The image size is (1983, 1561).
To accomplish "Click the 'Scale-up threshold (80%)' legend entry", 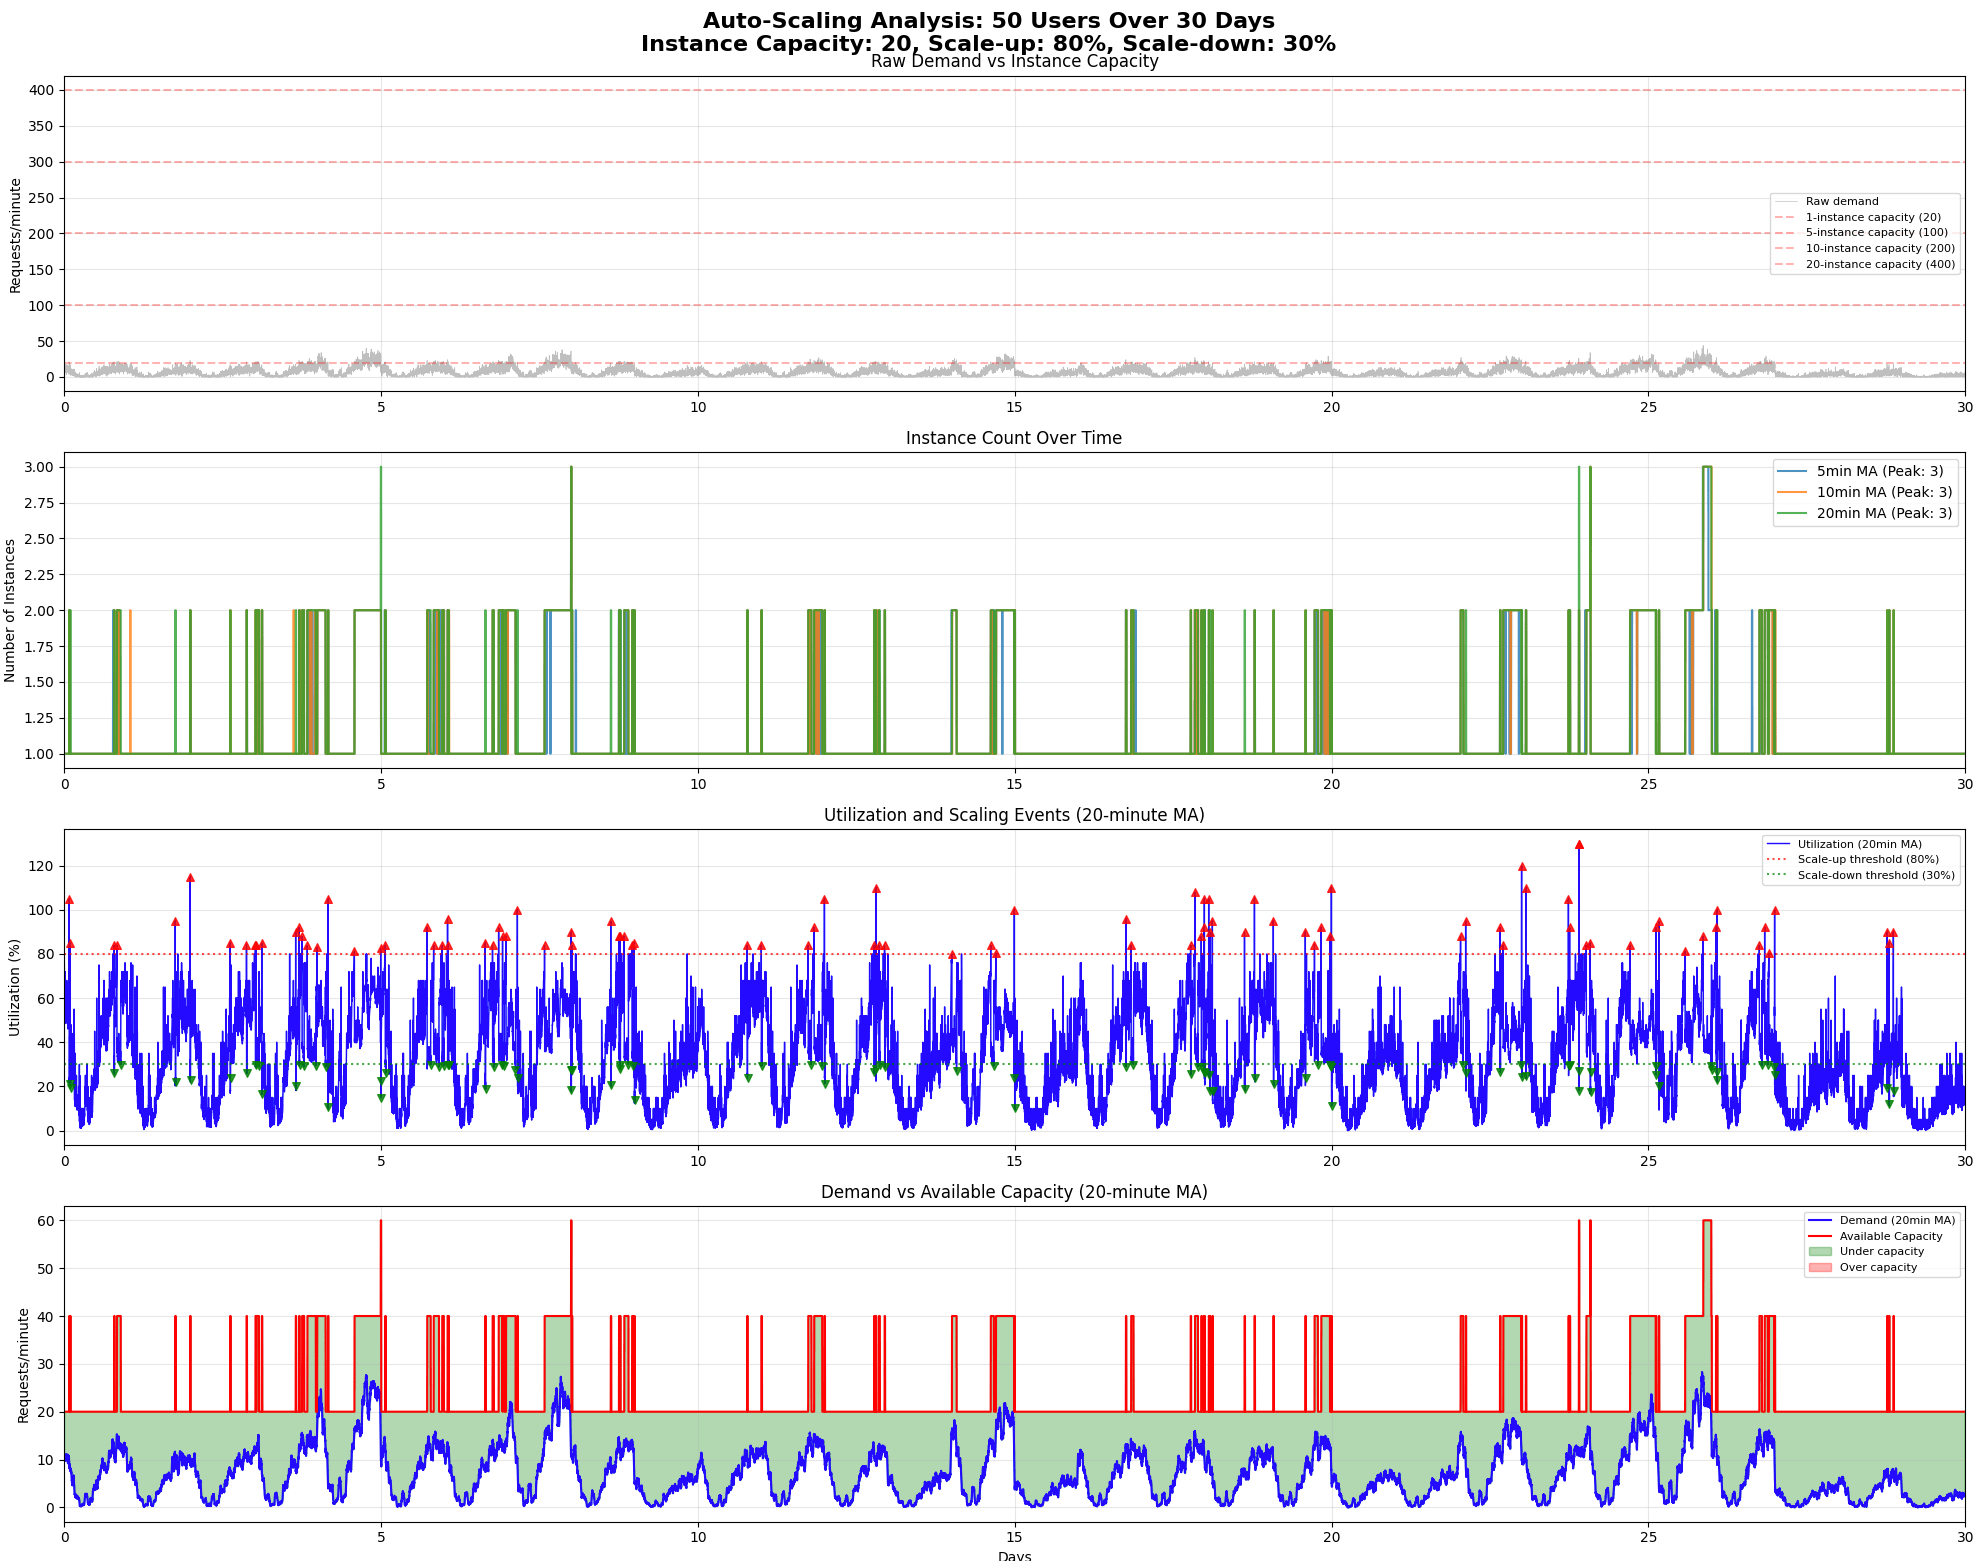I will (1867, 860).
